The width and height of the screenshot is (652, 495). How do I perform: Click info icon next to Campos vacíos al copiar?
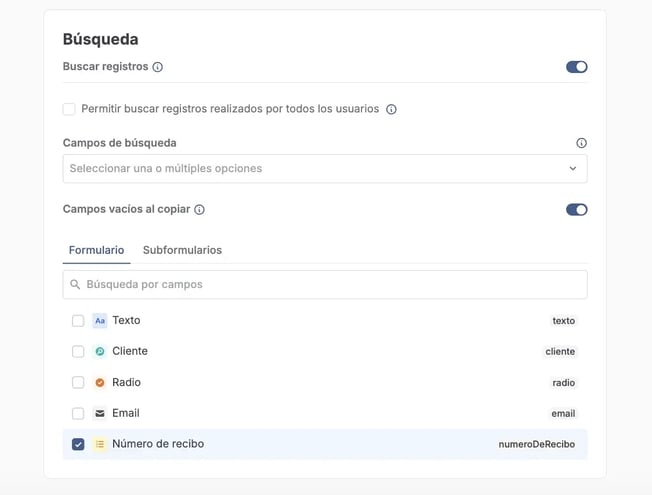pyautogui.click(x=199, y=210)
